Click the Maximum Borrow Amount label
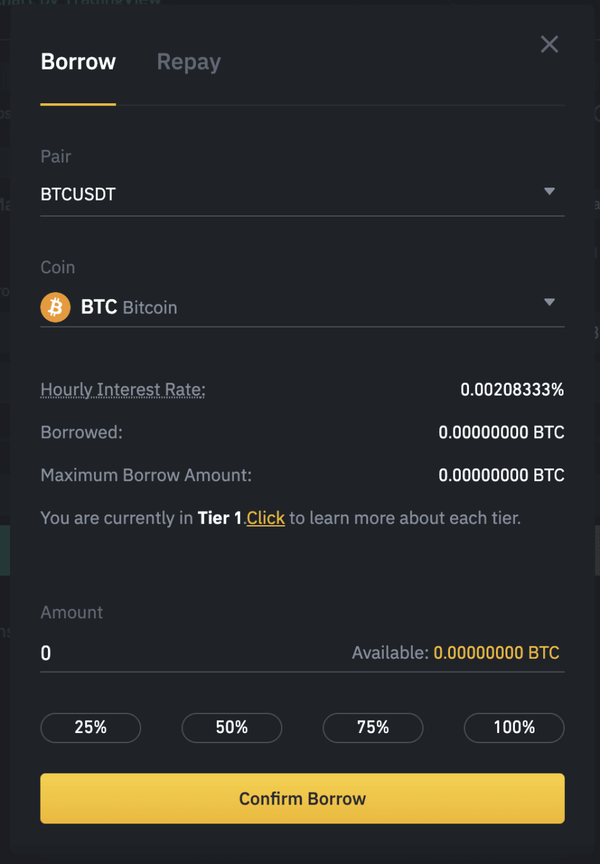 tap(146, 475)
